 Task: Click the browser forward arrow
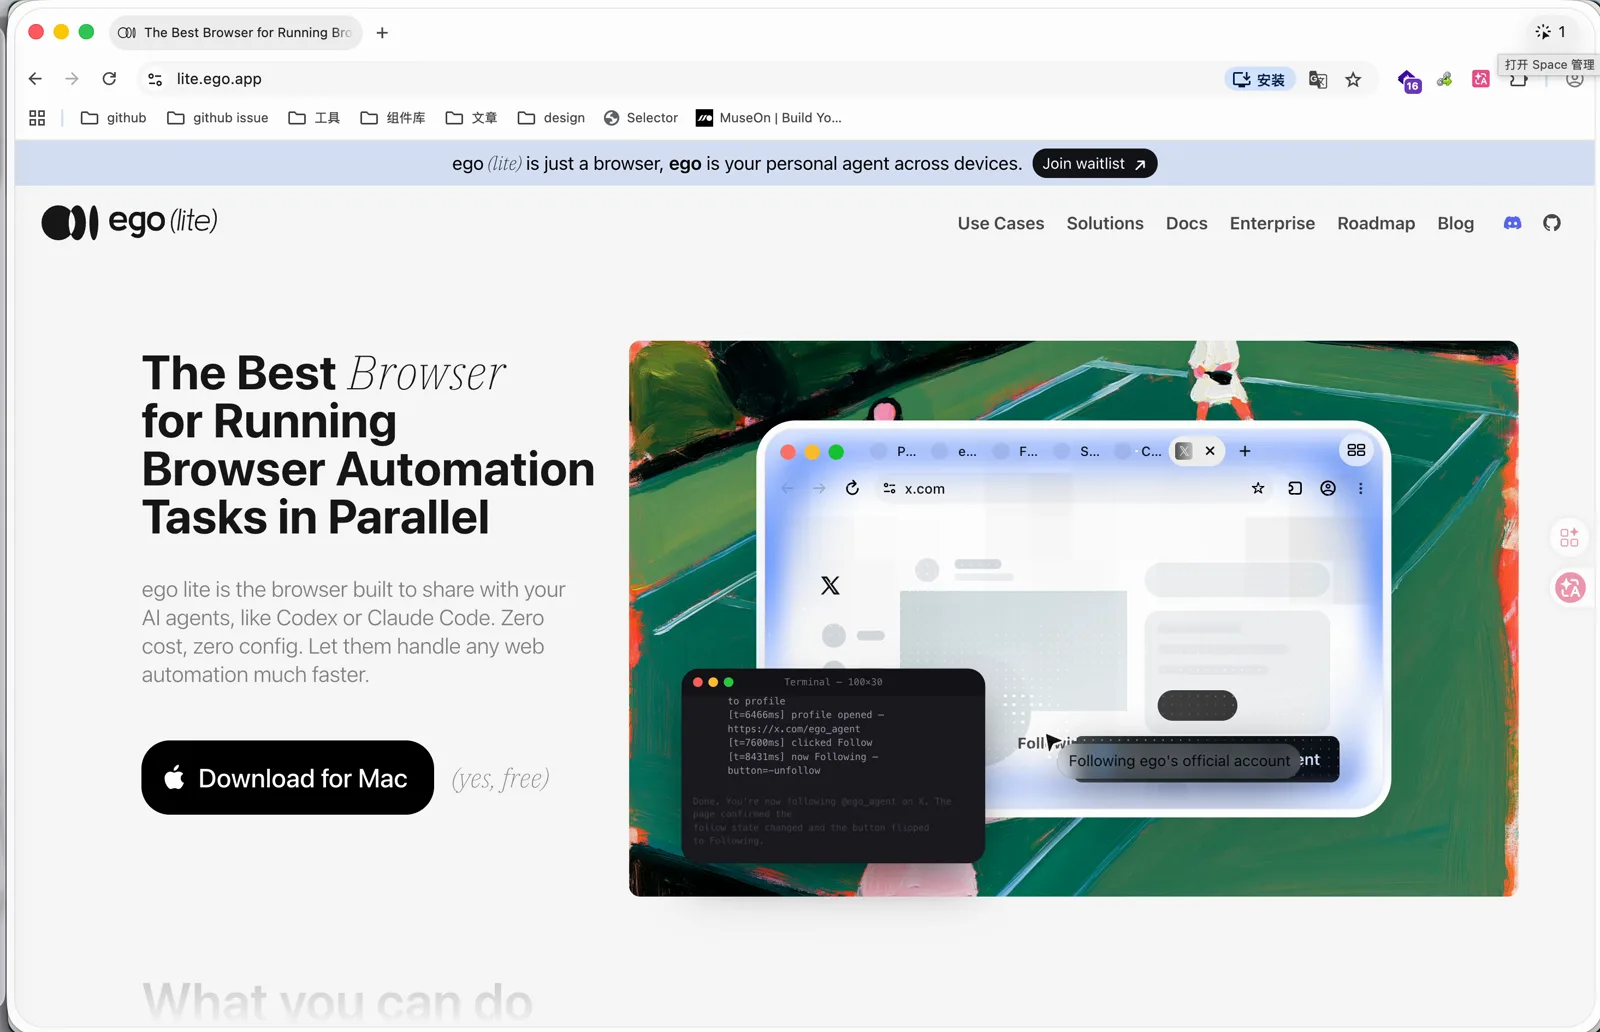click(x=72, y=79)
